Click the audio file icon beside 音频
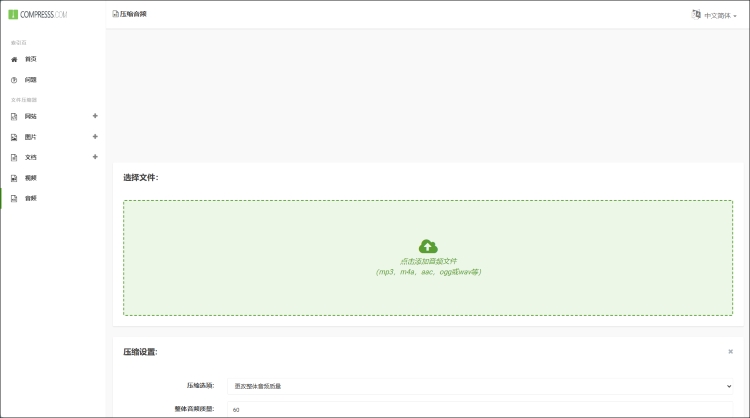 click(x=14, y=198)
